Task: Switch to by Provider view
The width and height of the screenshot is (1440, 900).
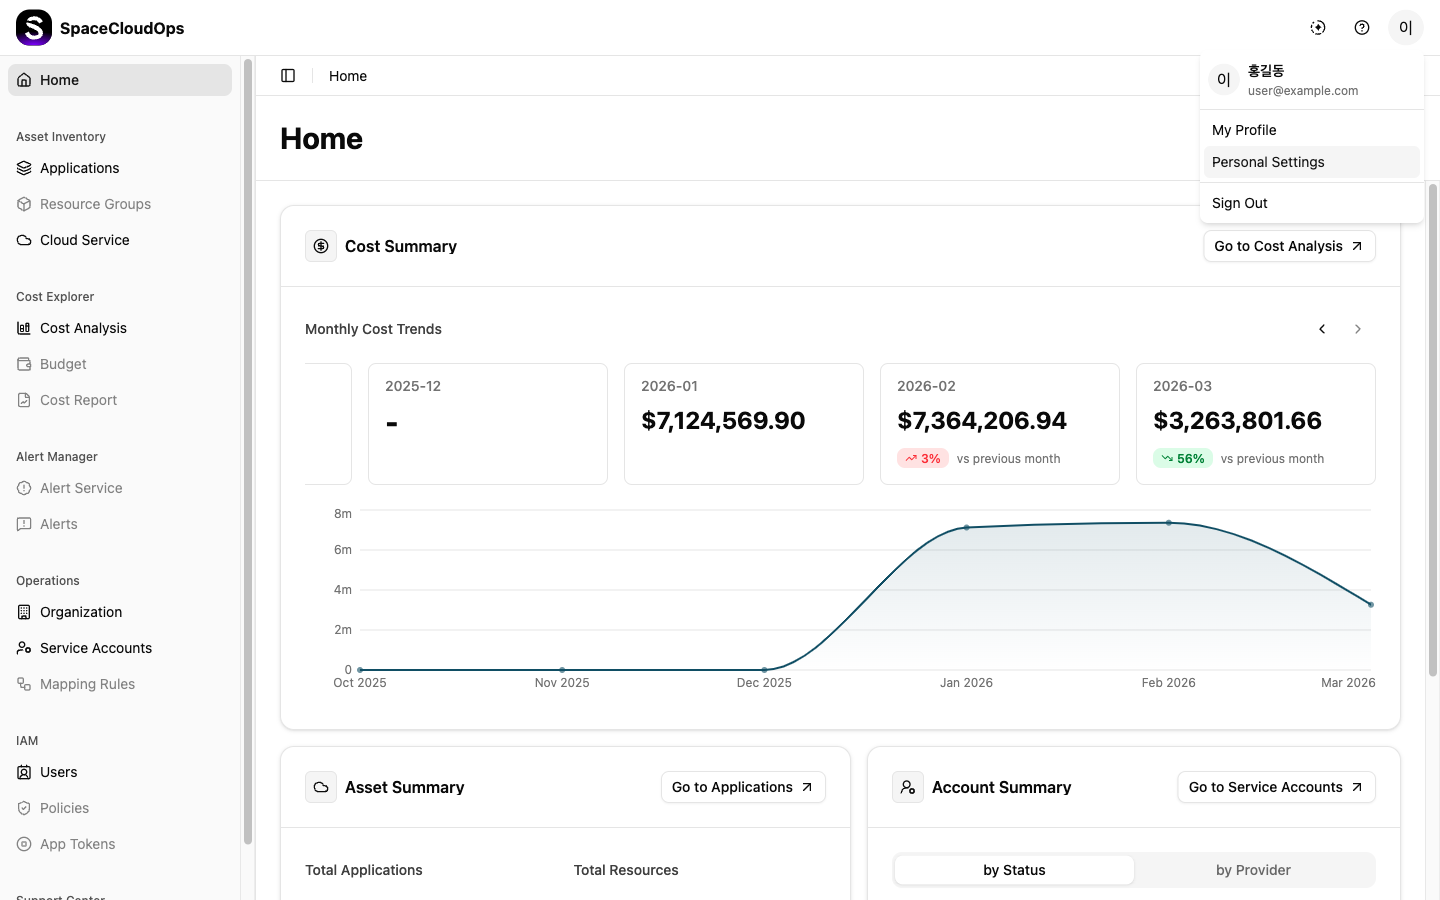Action: pos(1253,870)
